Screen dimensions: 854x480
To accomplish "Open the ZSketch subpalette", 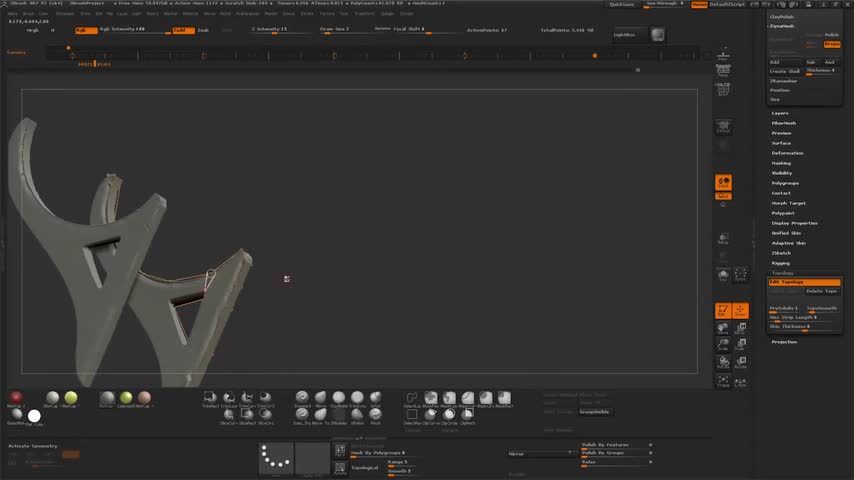I will click(781, 253).
